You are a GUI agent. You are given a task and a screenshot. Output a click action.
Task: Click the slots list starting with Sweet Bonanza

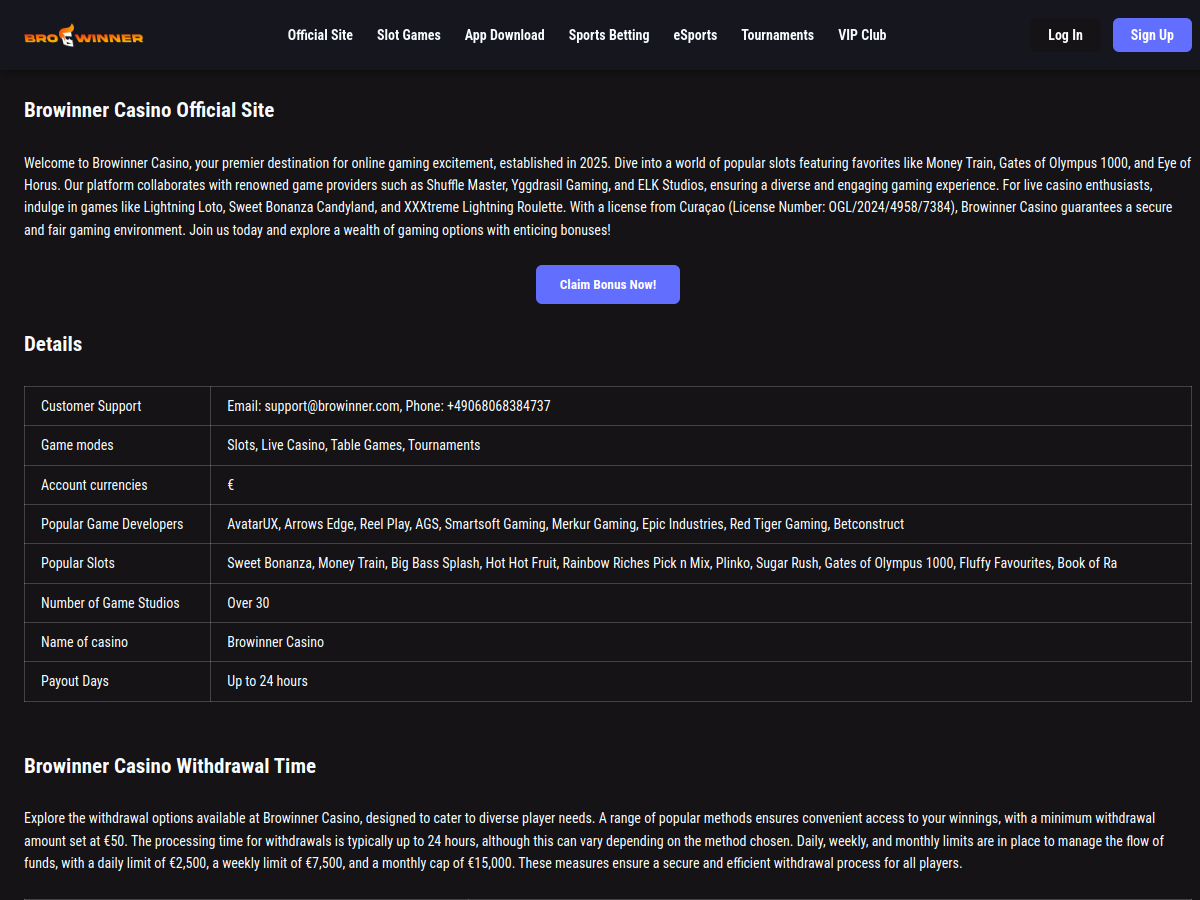pyautogui.click(x=672, y=563)
